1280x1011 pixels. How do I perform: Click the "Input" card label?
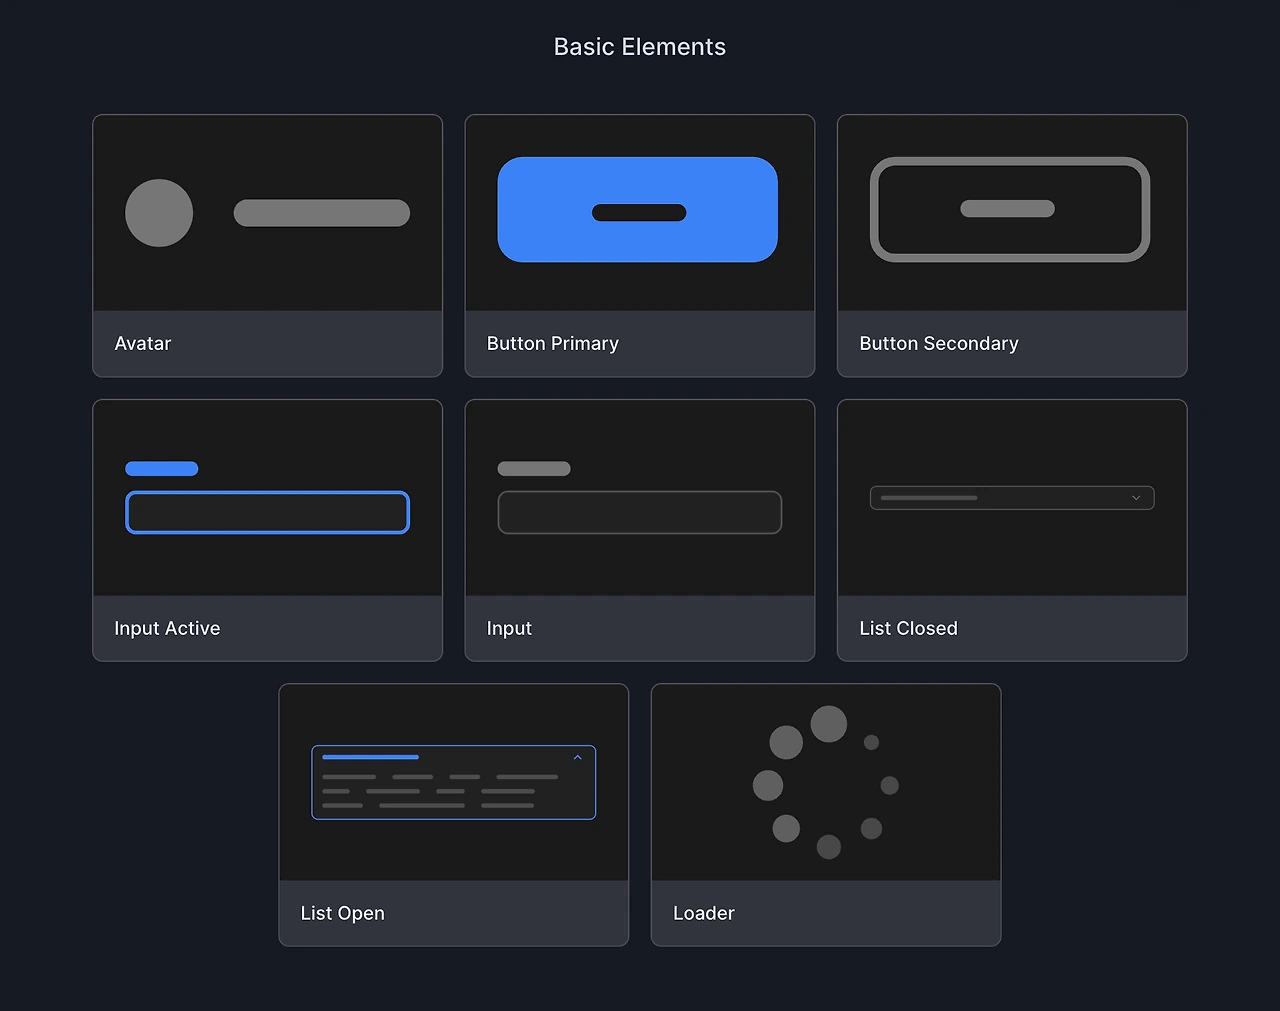tap(509, 628)
